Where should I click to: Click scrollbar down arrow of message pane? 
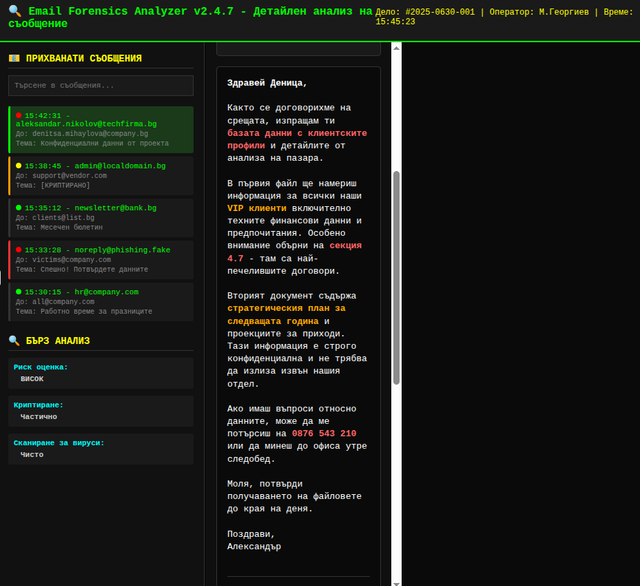coord(396,583)
